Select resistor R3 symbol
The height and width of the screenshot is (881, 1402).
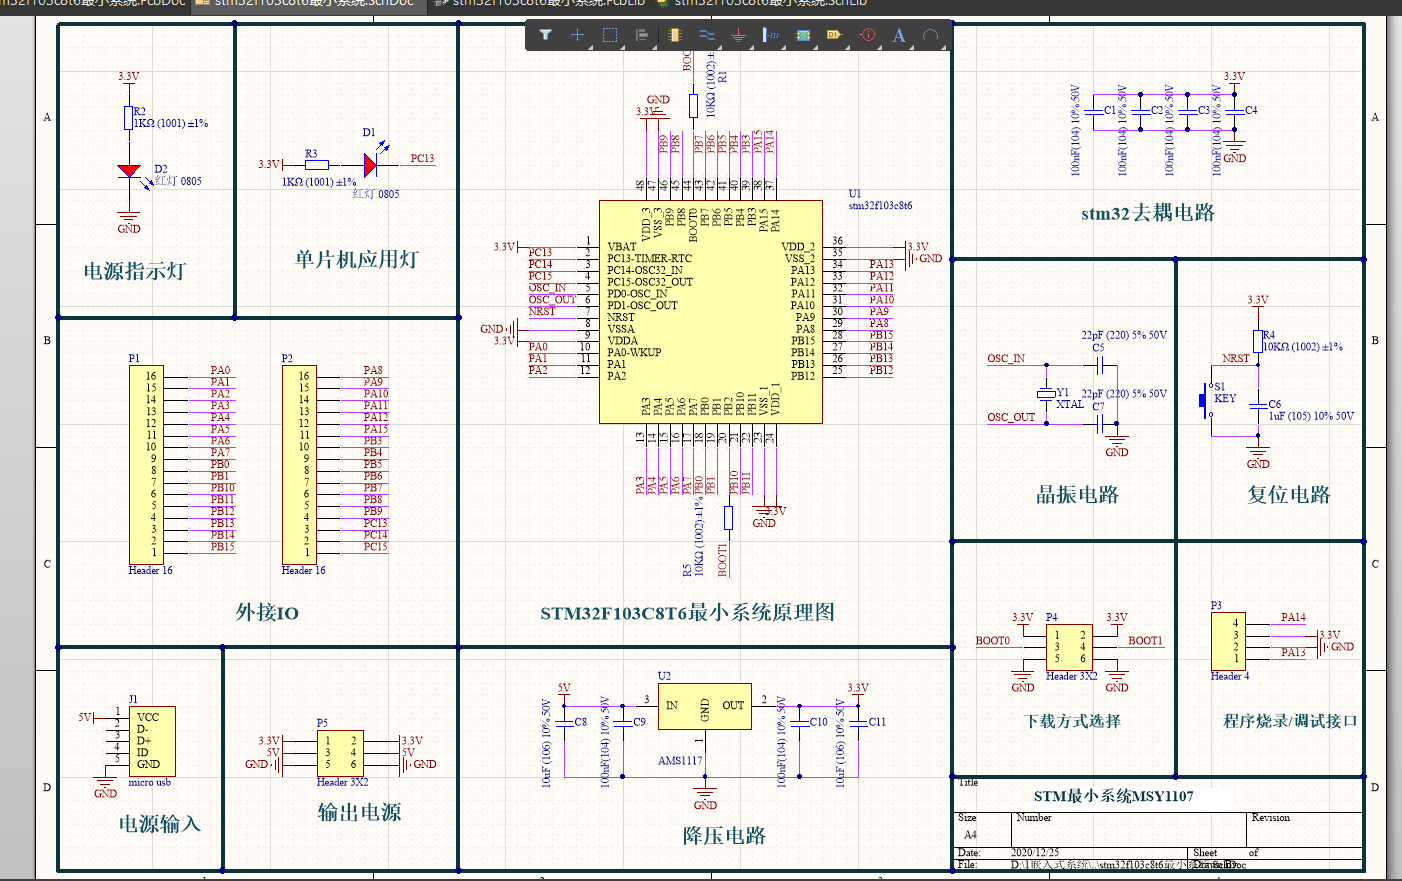[316, 164]
